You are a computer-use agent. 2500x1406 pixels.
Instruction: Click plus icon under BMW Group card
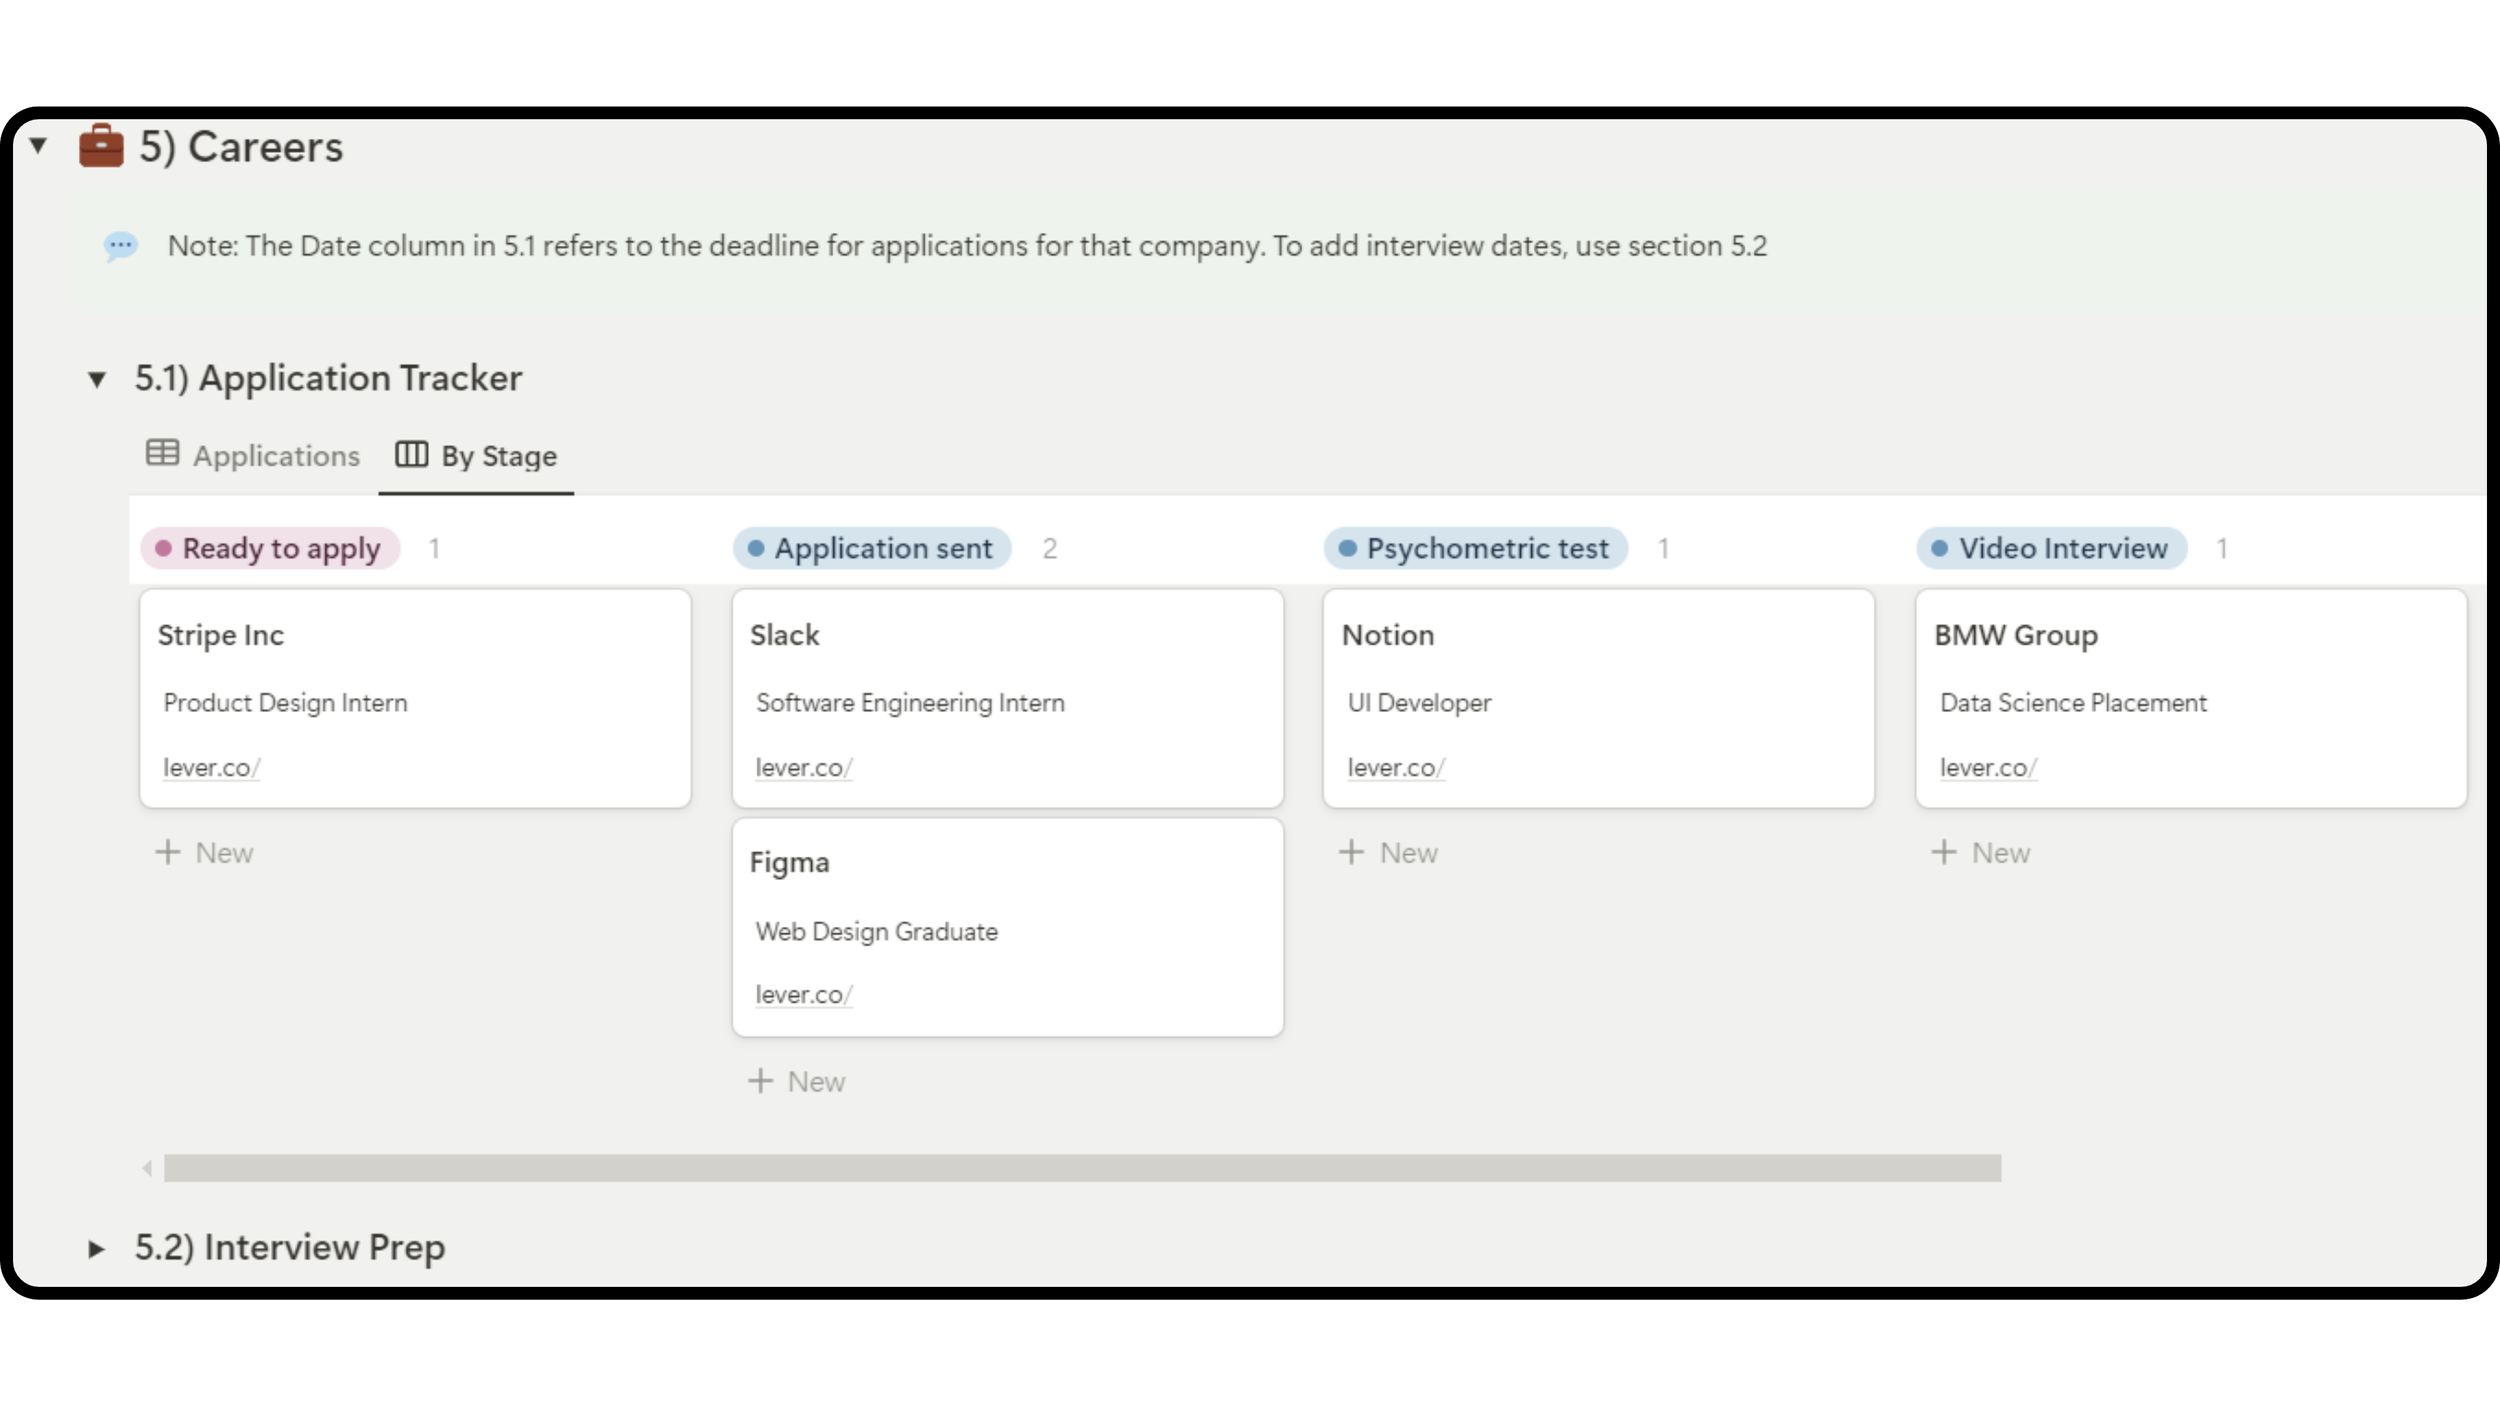point(1943,852)
